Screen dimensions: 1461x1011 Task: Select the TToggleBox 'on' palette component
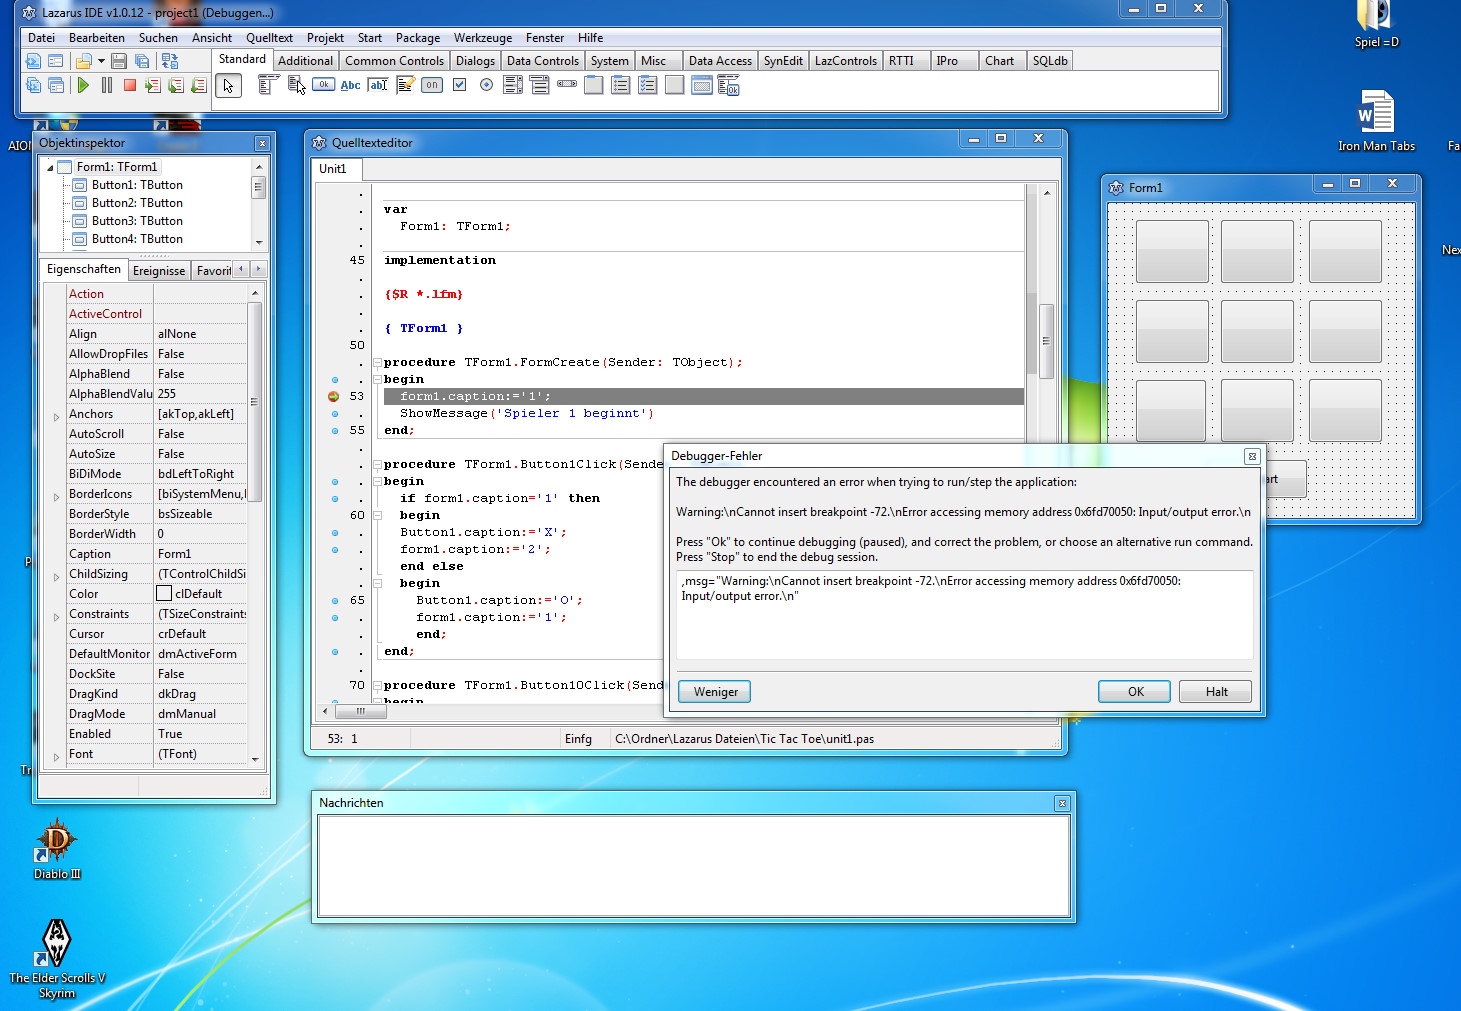(432, 85)
